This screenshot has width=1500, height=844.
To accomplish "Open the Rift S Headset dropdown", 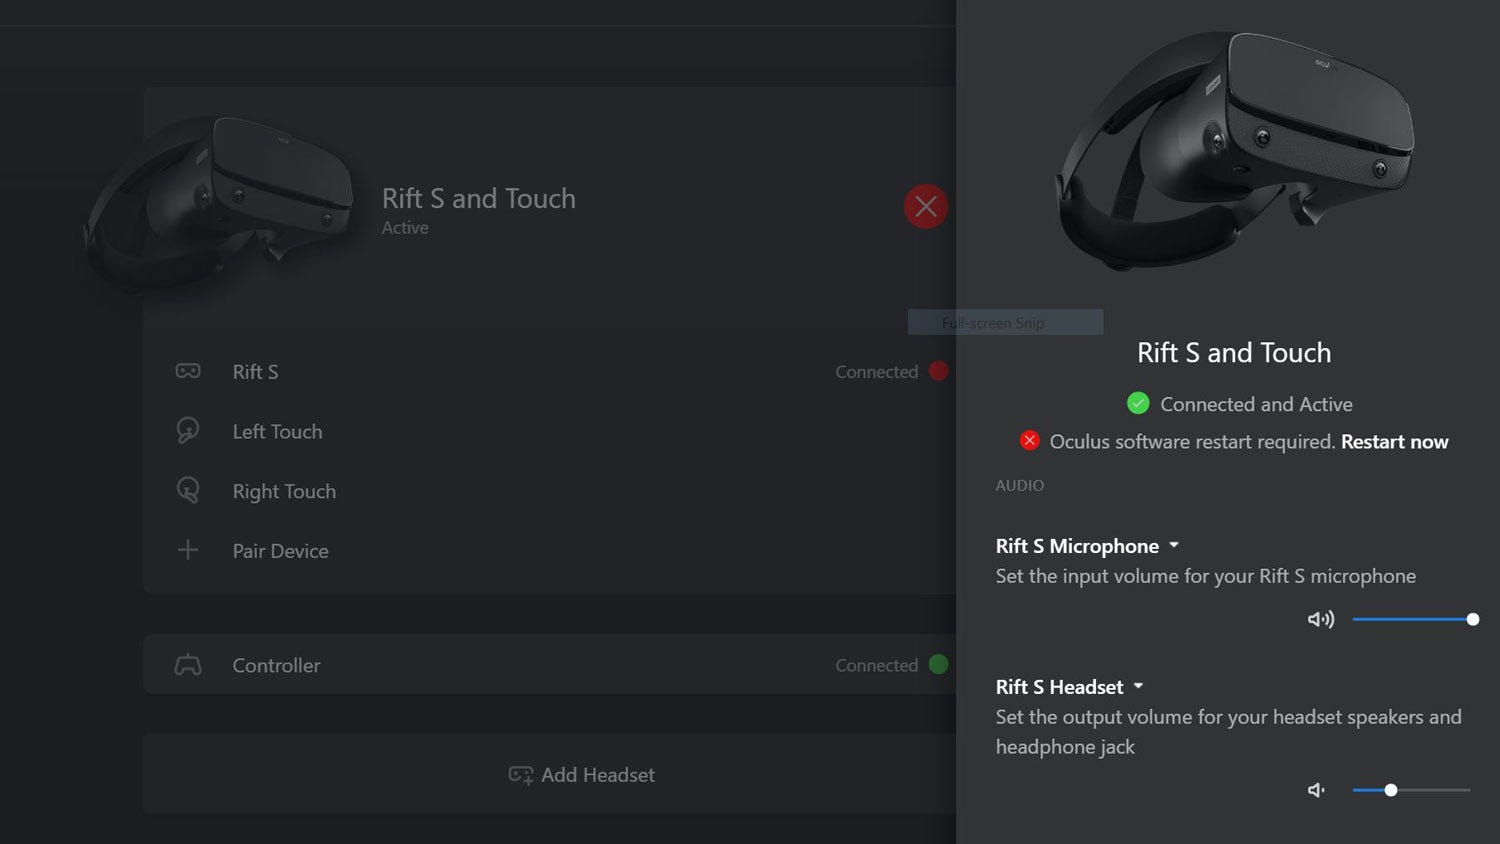I will [1138, 687].
